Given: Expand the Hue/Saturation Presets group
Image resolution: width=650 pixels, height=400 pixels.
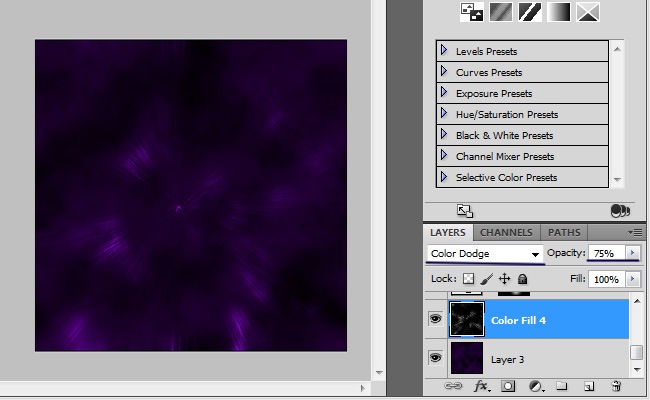Looking at the screenshot, I should 444,113.
